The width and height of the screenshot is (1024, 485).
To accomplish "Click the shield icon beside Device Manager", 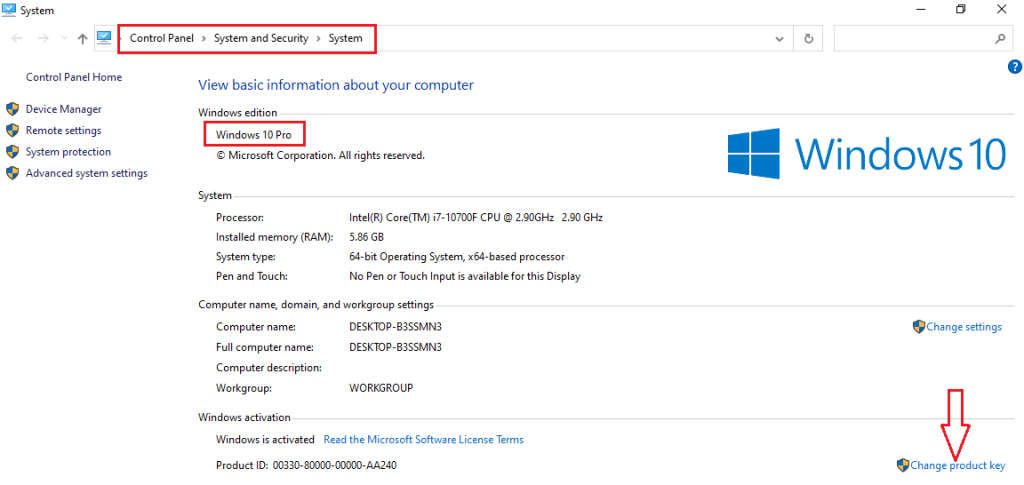I will pyautogui.click(x=12, y=109).
